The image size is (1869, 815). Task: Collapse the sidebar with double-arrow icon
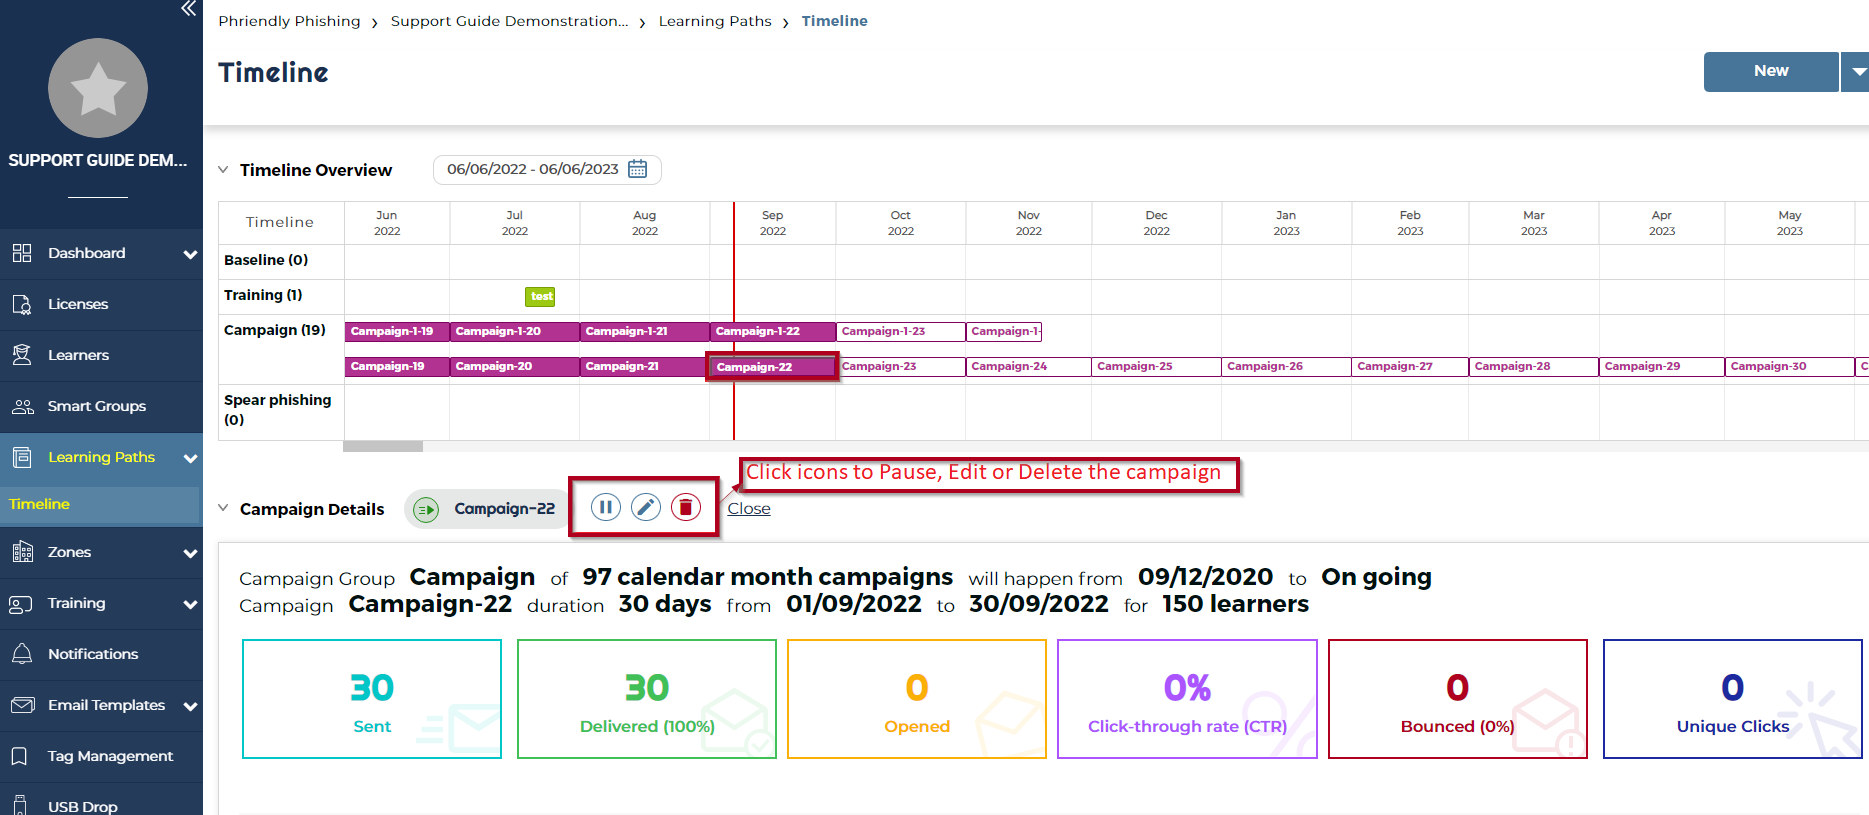pos(188,9)
